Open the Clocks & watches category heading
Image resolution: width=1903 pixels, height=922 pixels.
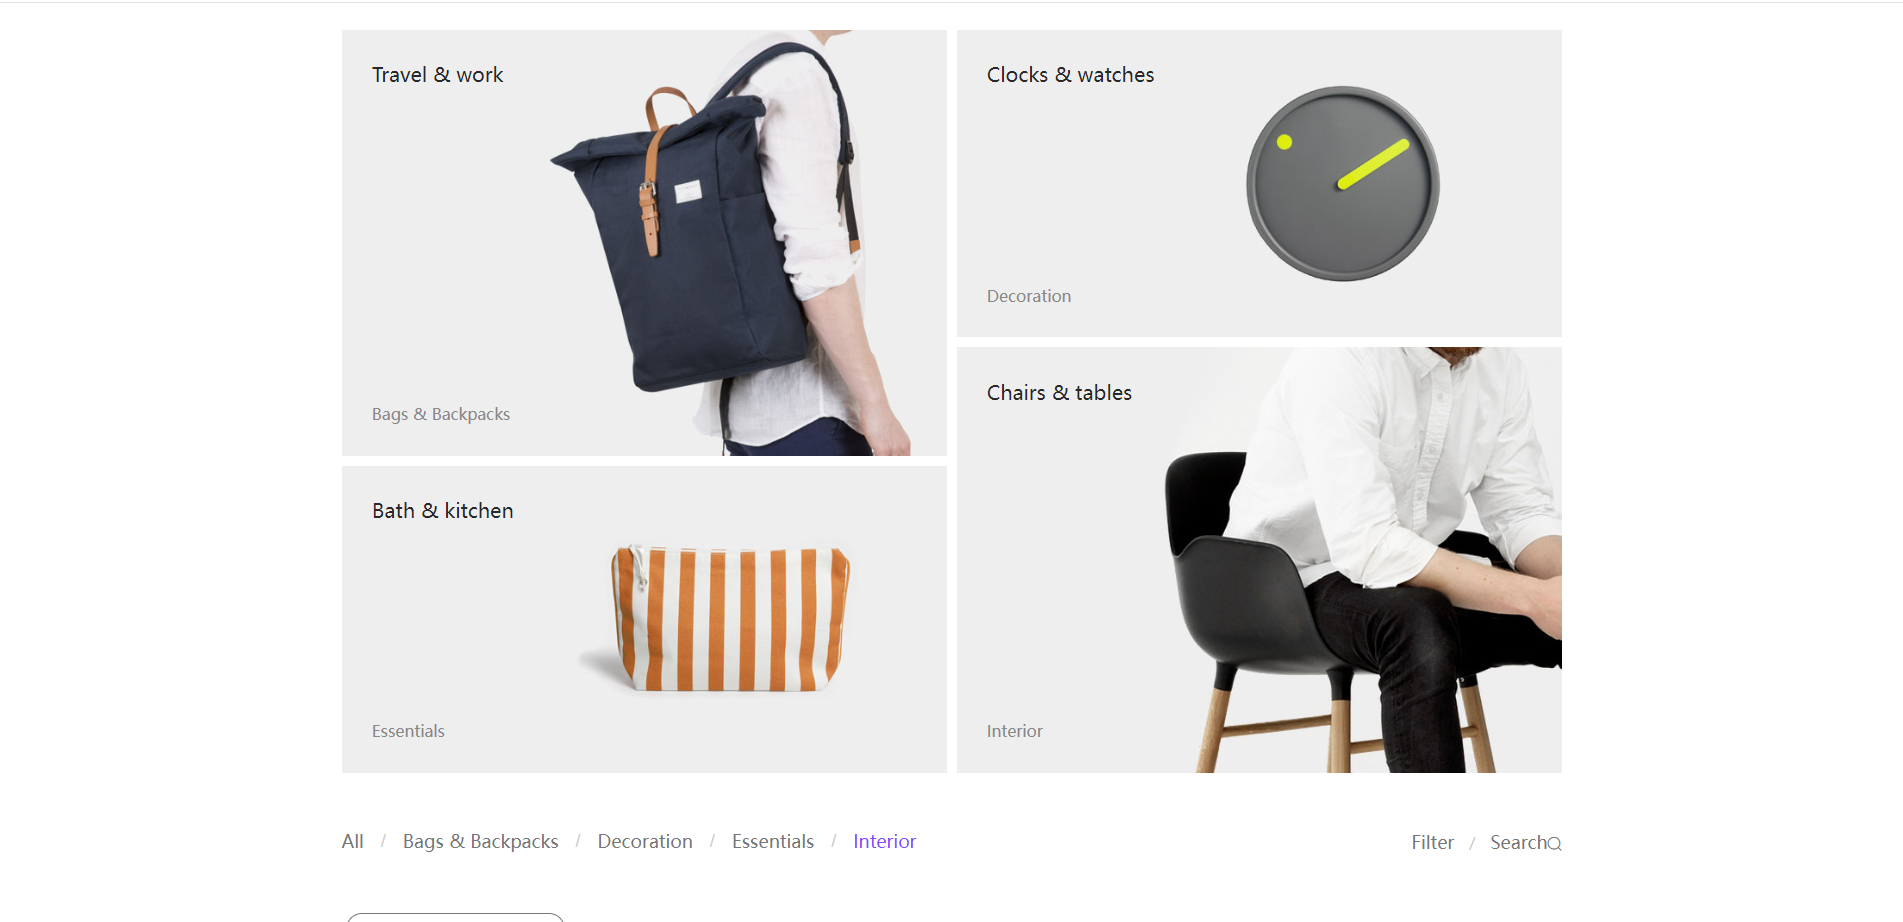[x=1070, y=75]
